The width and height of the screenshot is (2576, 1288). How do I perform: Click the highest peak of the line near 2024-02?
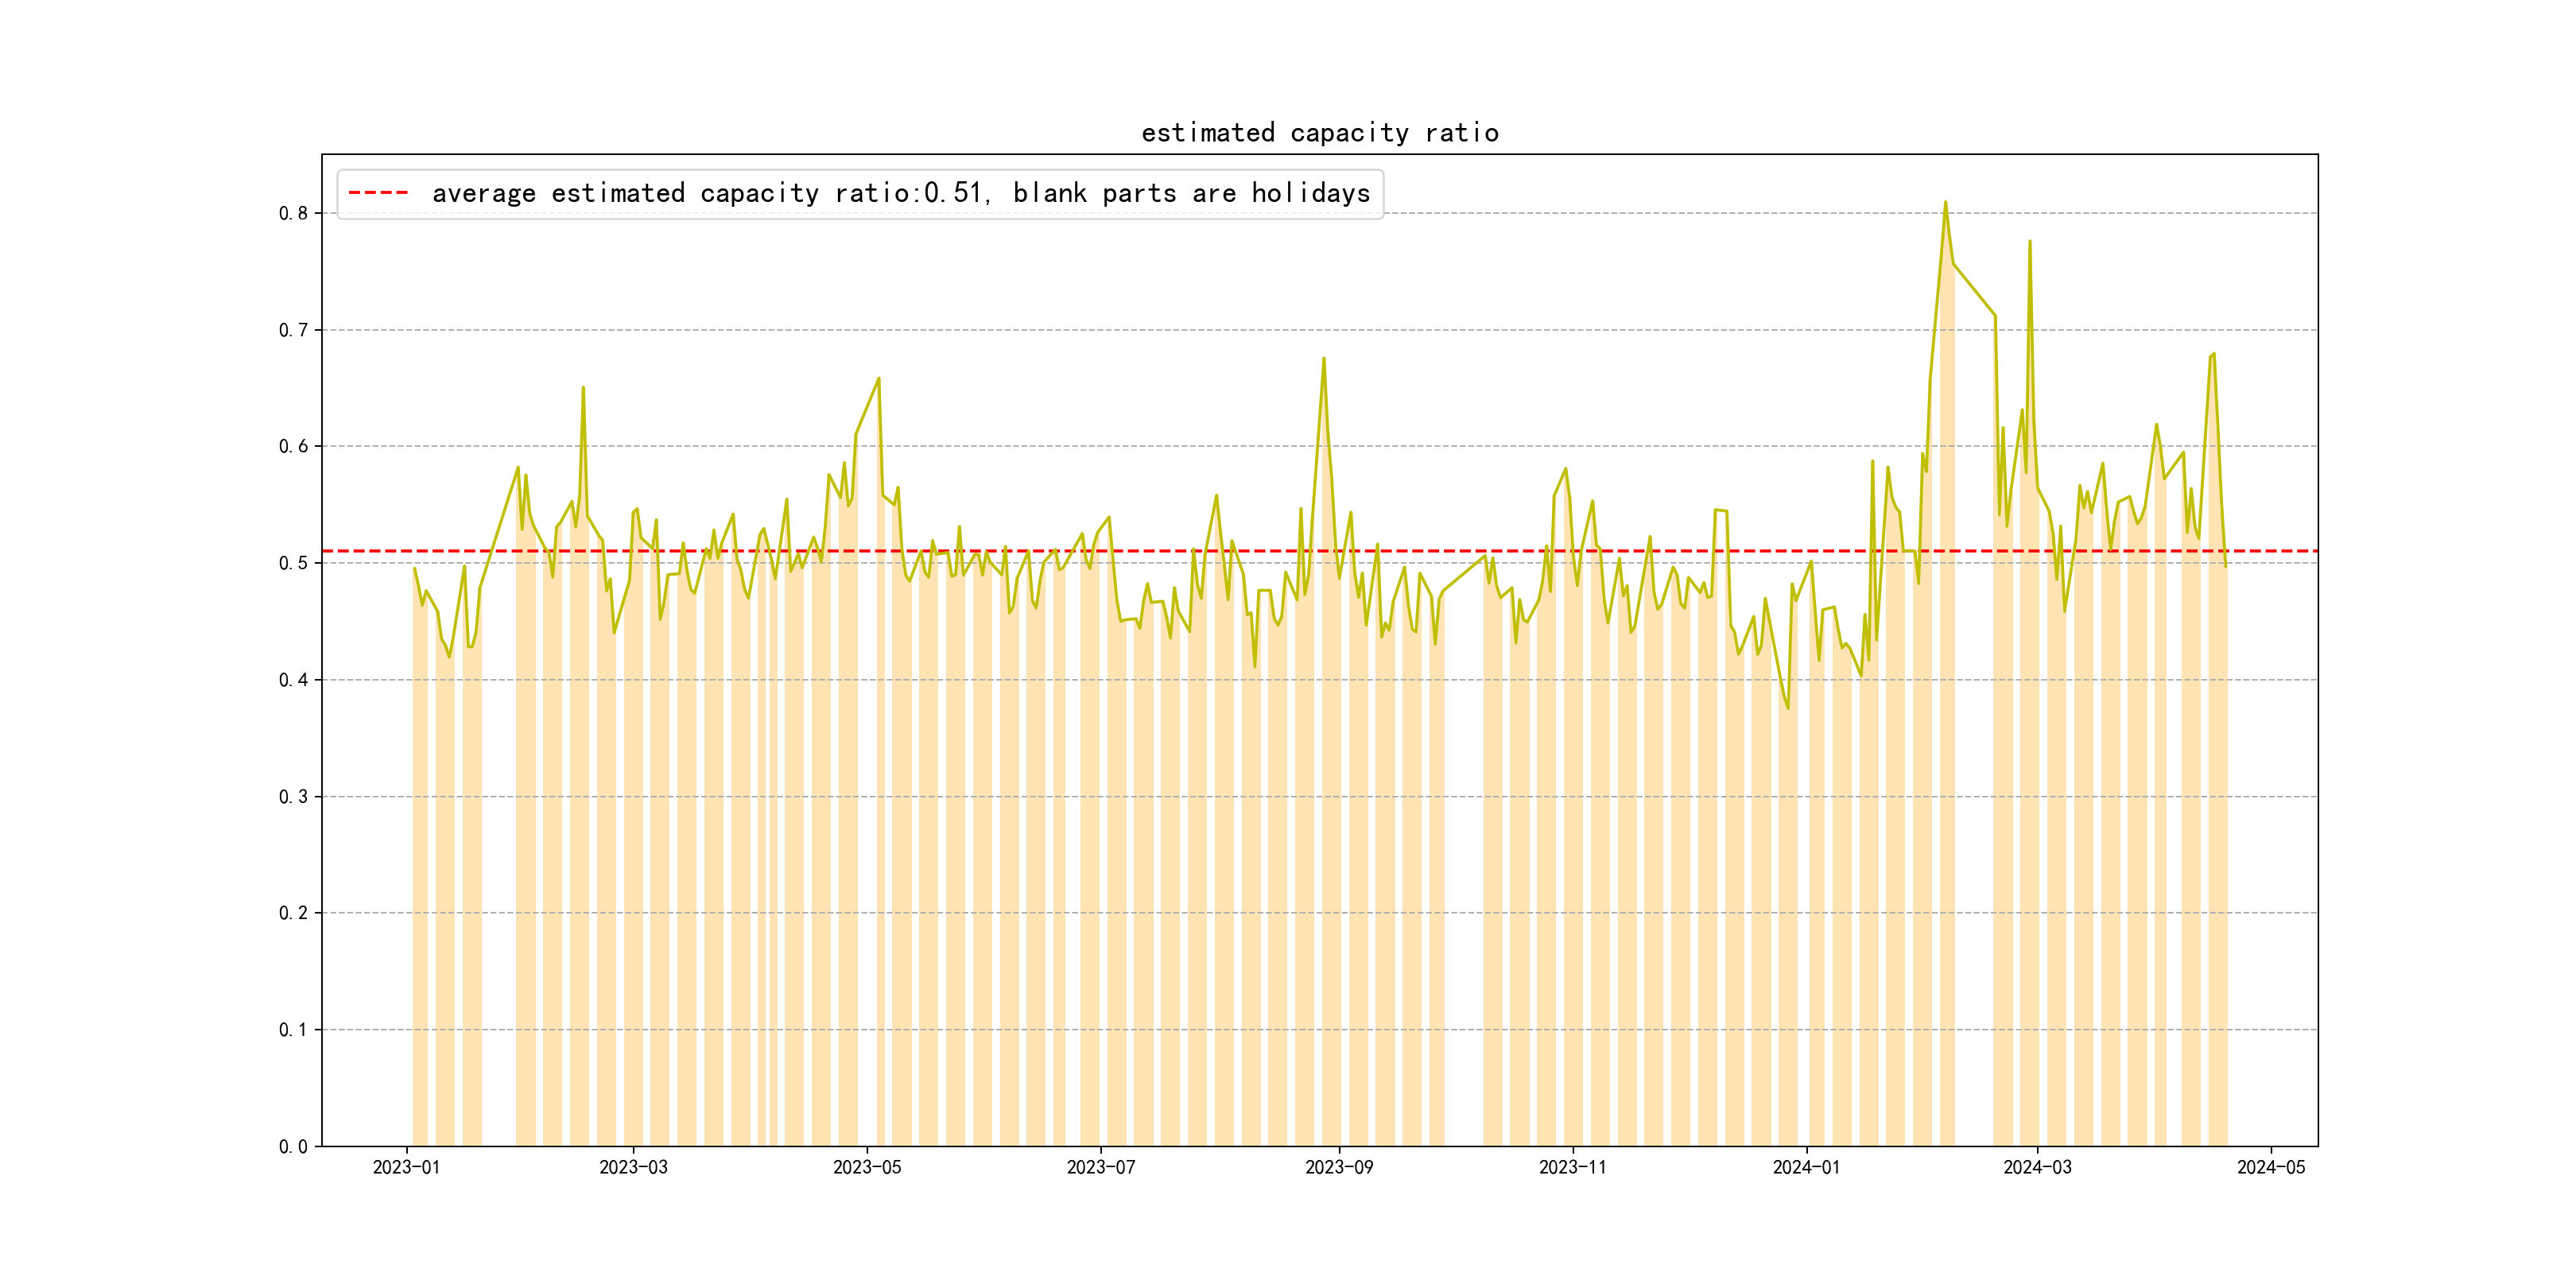coord(1945,203)
